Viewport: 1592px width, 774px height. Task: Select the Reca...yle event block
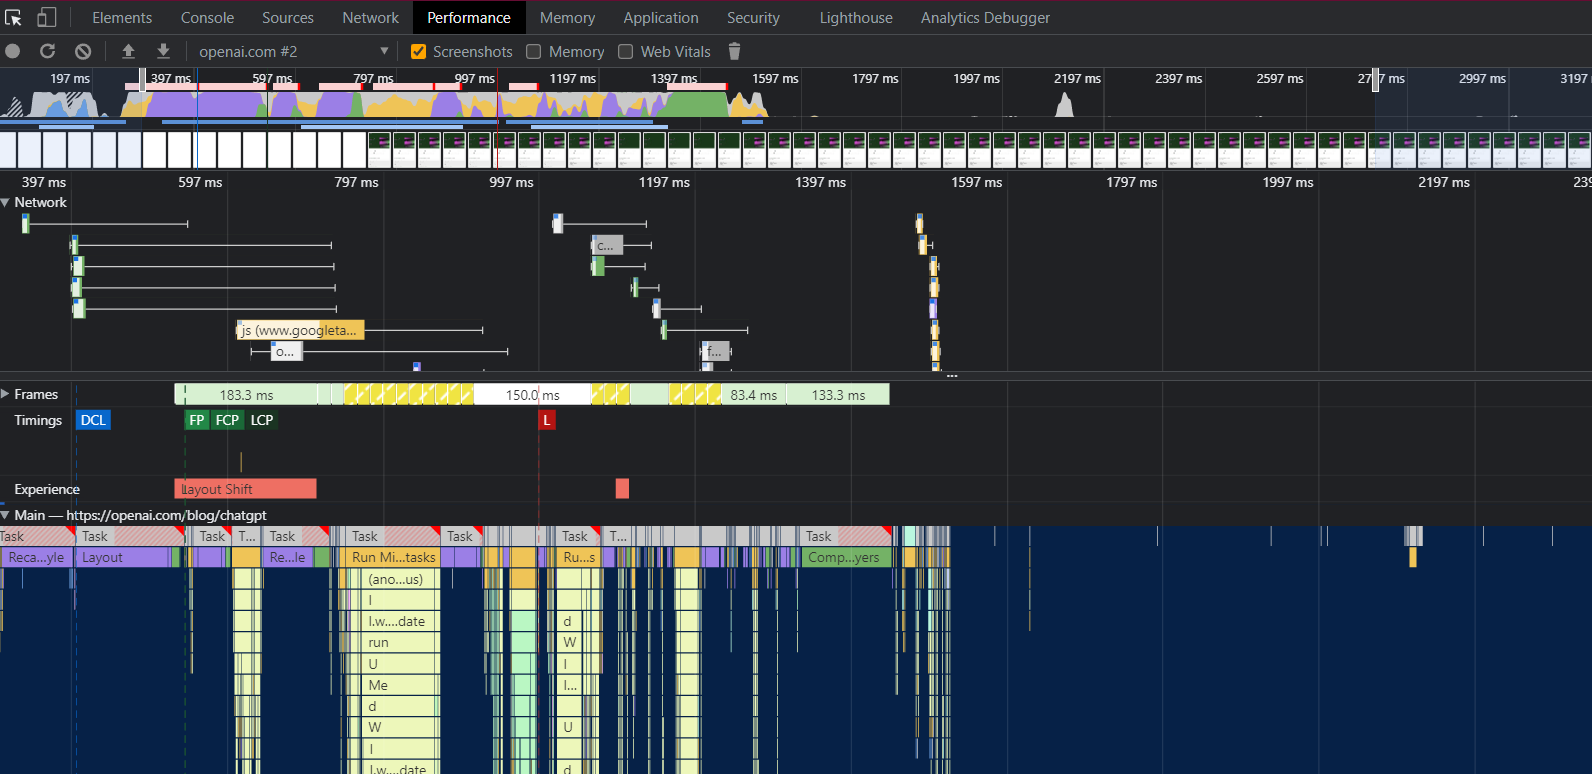37,557
